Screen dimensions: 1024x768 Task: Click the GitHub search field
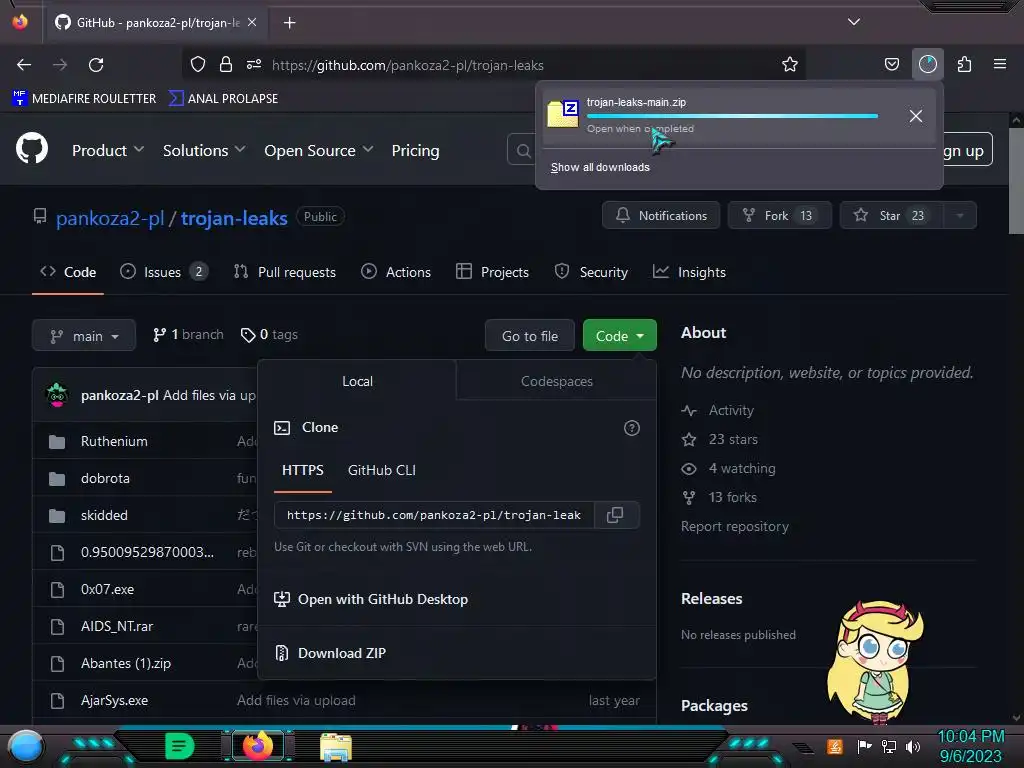tap(521, 150)
